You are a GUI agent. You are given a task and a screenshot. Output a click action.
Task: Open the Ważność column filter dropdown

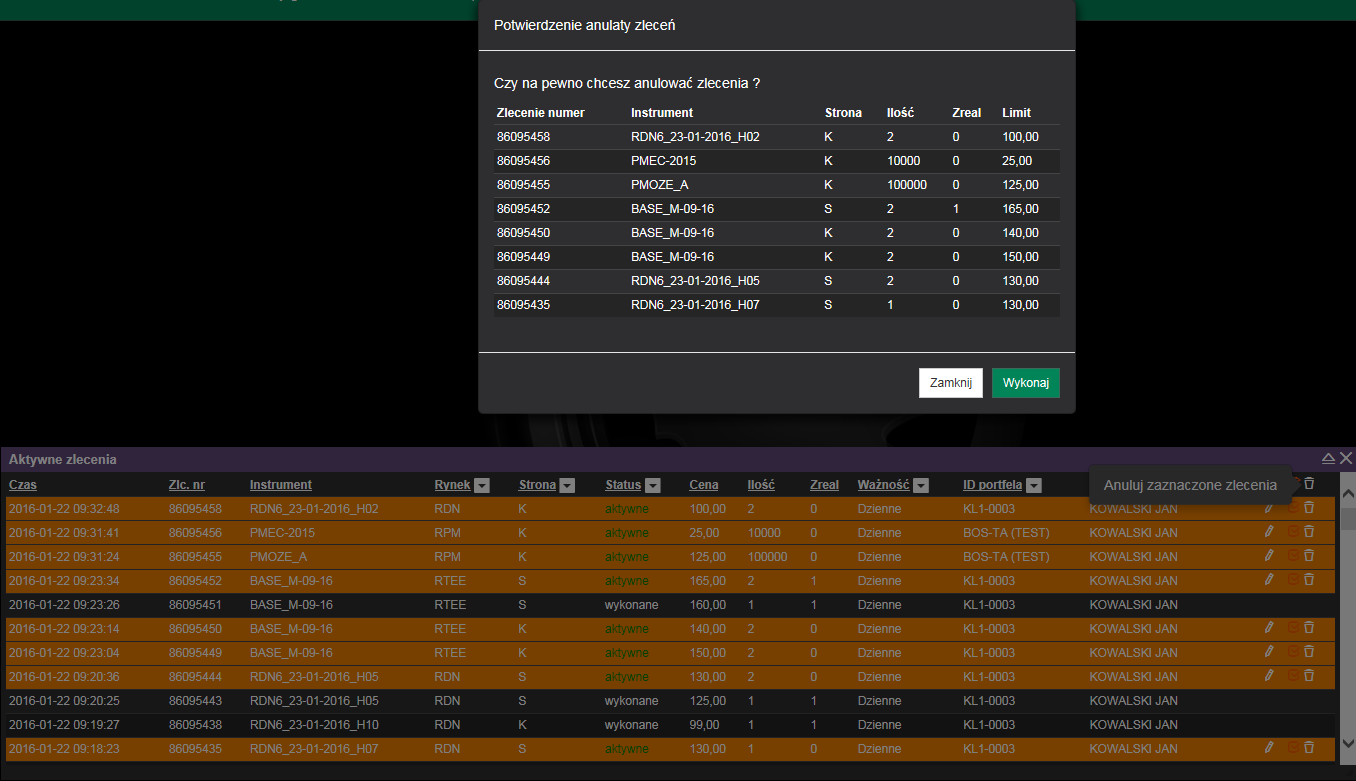(x=921, y=485)
